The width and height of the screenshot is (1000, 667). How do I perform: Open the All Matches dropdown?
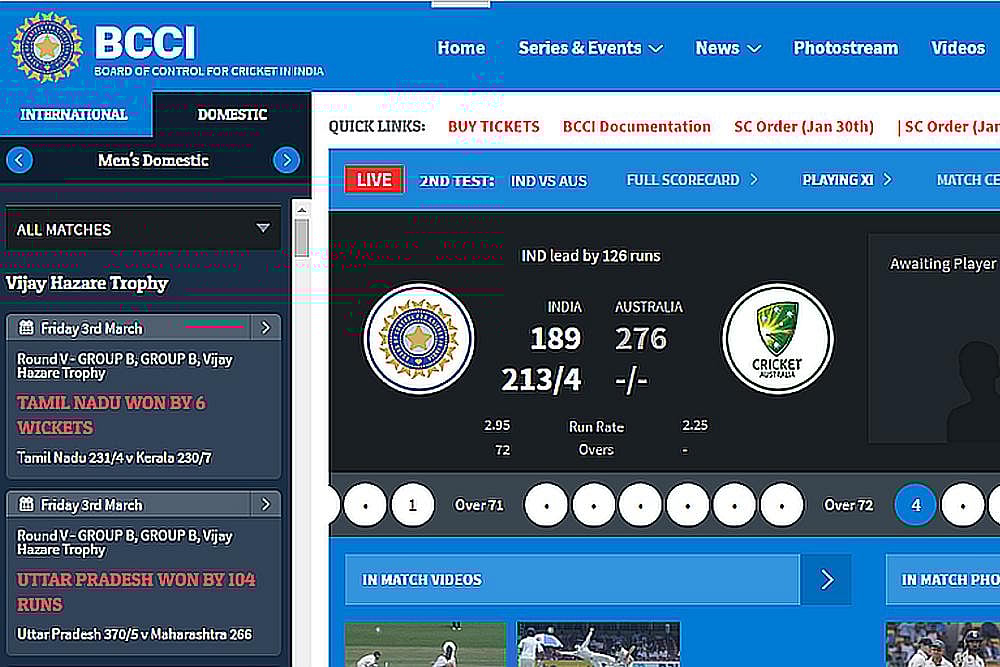click(x=143, y=229)
